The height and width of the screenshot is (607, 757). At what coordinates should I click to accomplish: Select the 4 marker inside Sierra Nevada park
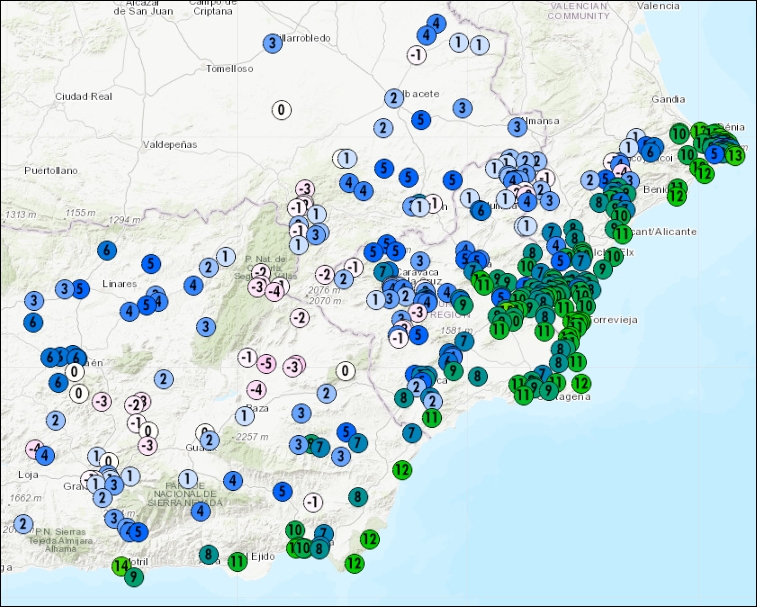(x=201, y=511)
